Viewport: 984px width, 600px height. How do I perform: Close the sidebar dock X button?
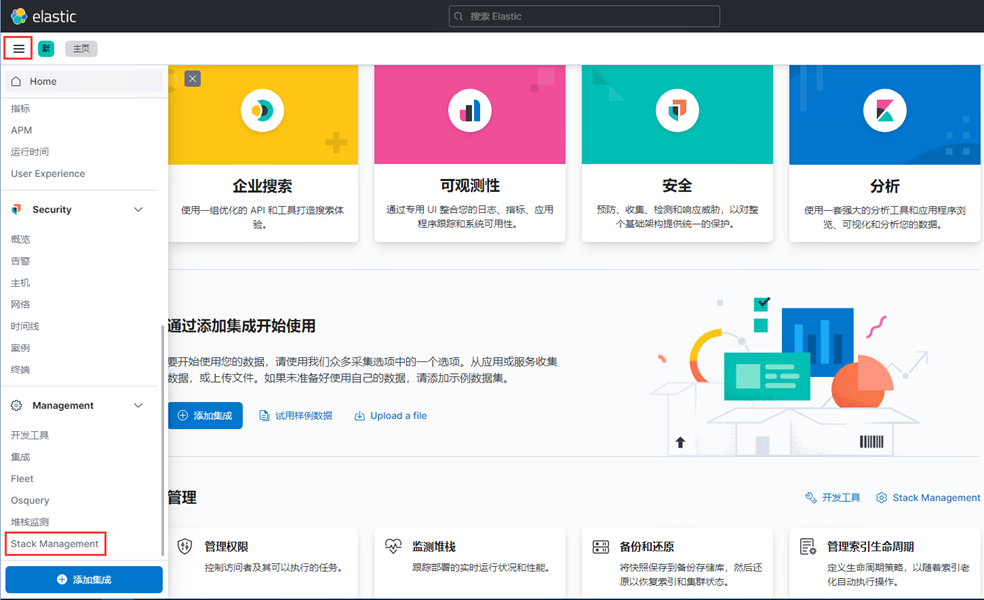(x=193, y=78)
